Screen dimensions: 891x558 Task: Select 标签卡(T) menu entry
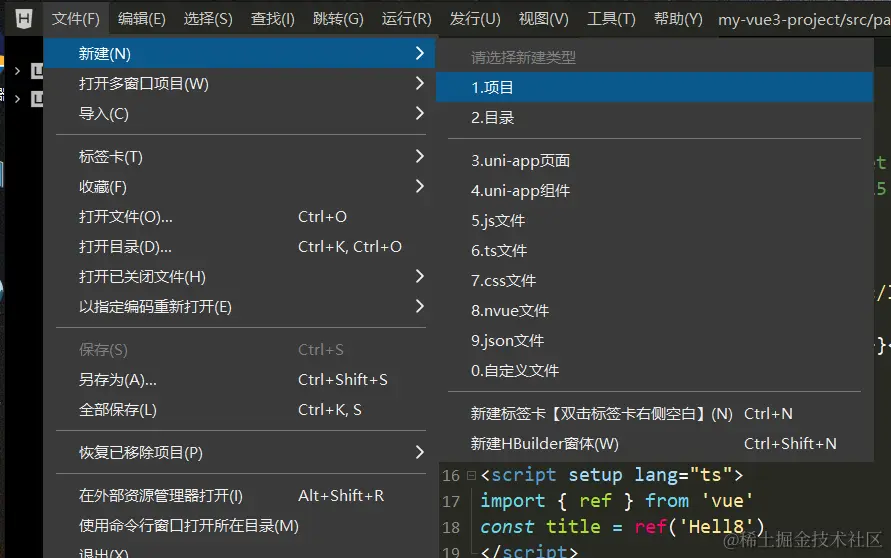(x=239, y=156)
